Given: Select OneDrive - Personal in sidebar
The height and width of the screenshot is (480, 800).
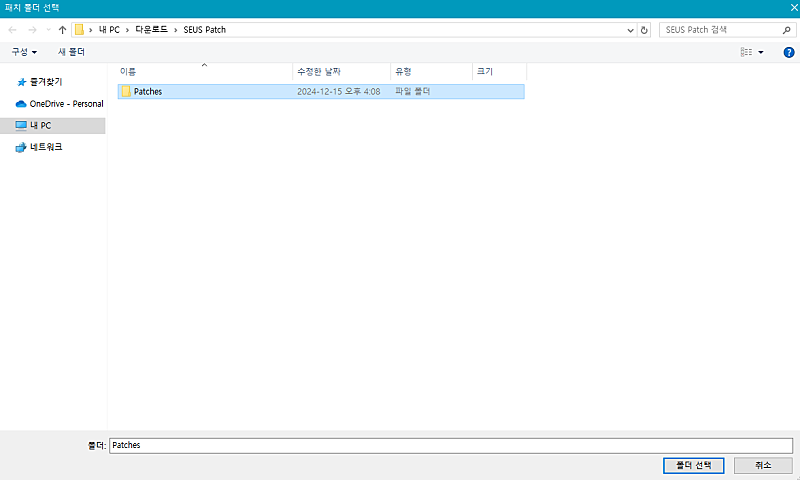Looking at the screenshot, I should (60, 104).
